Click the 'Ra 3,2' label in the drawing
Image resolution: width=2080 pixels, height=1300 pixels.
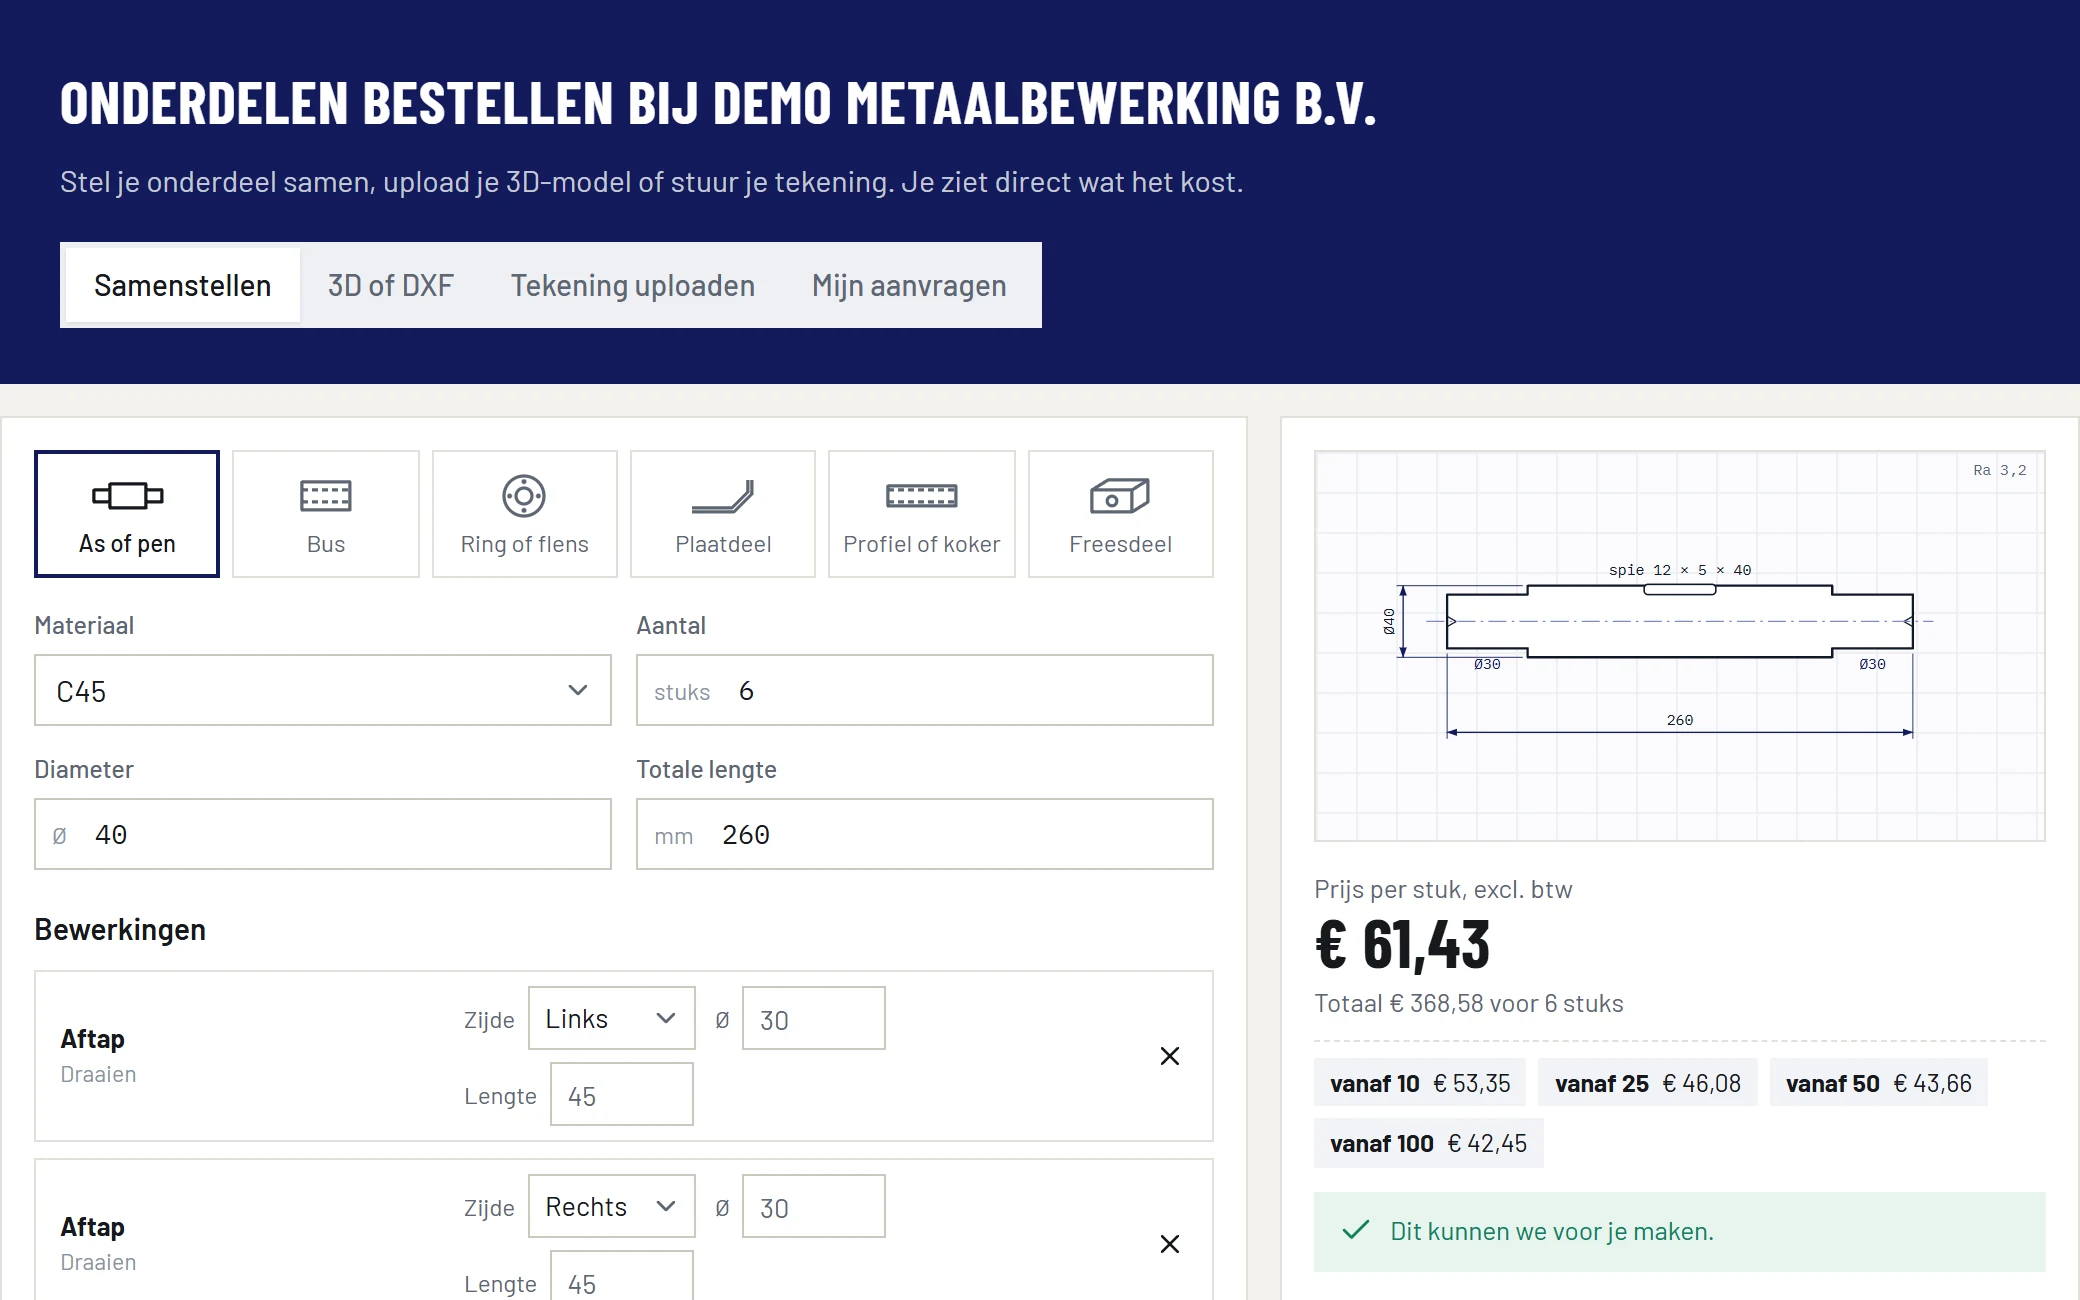click(2000, 470)
